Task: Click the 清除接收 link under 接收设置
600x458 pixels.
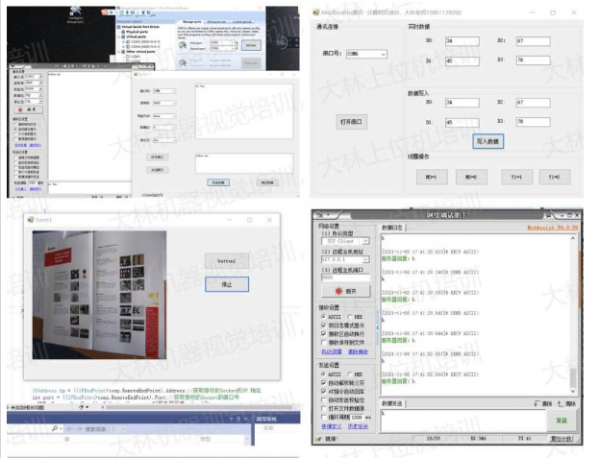Action: coord(358,352)
